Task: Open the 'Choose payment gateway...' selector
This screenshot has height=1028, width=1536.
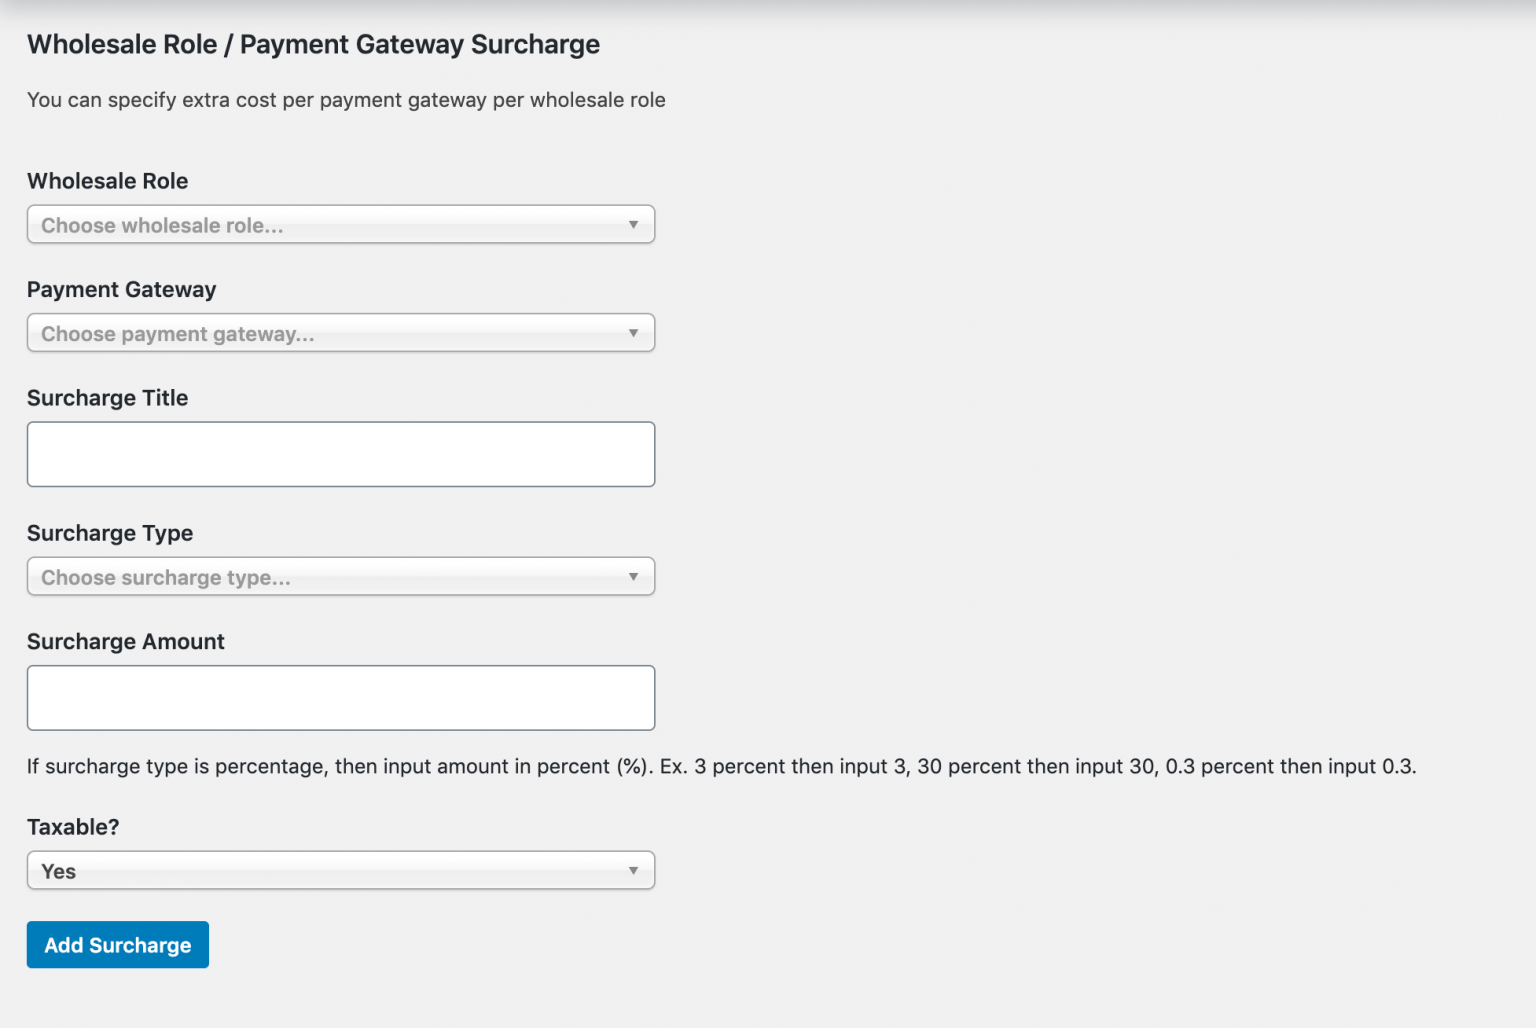Action: coord(340,332)
